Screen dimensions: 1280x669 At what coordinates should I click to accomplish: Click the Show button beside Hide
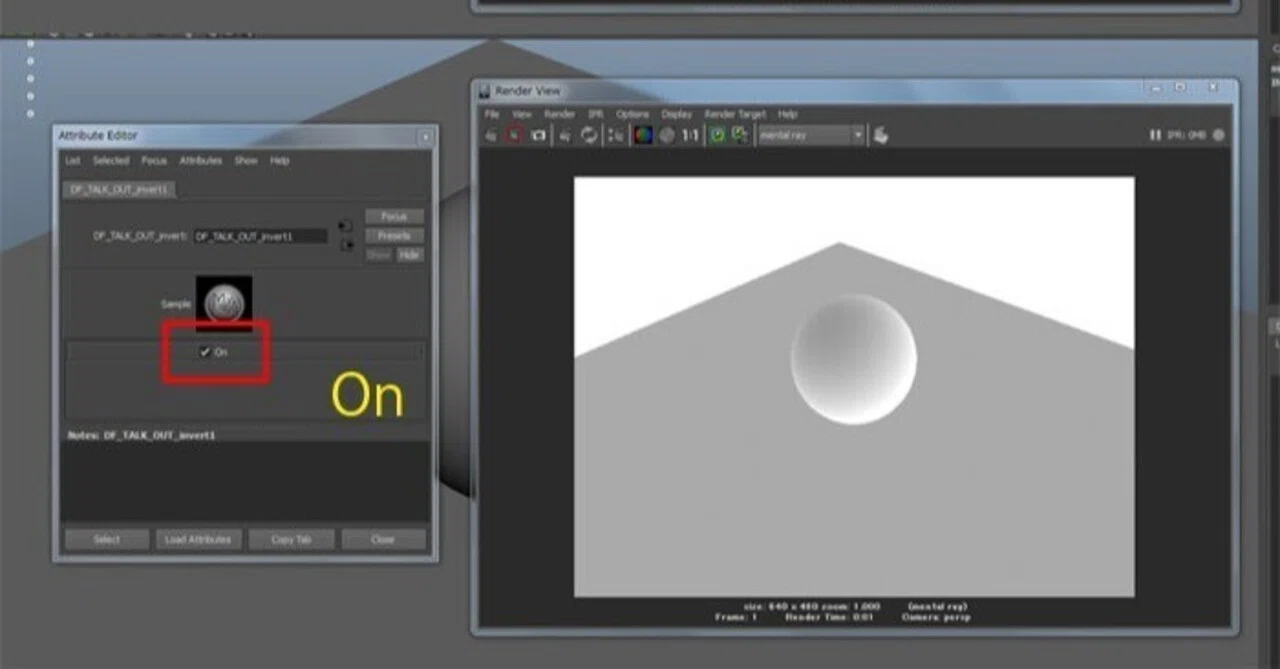[379, 255]
